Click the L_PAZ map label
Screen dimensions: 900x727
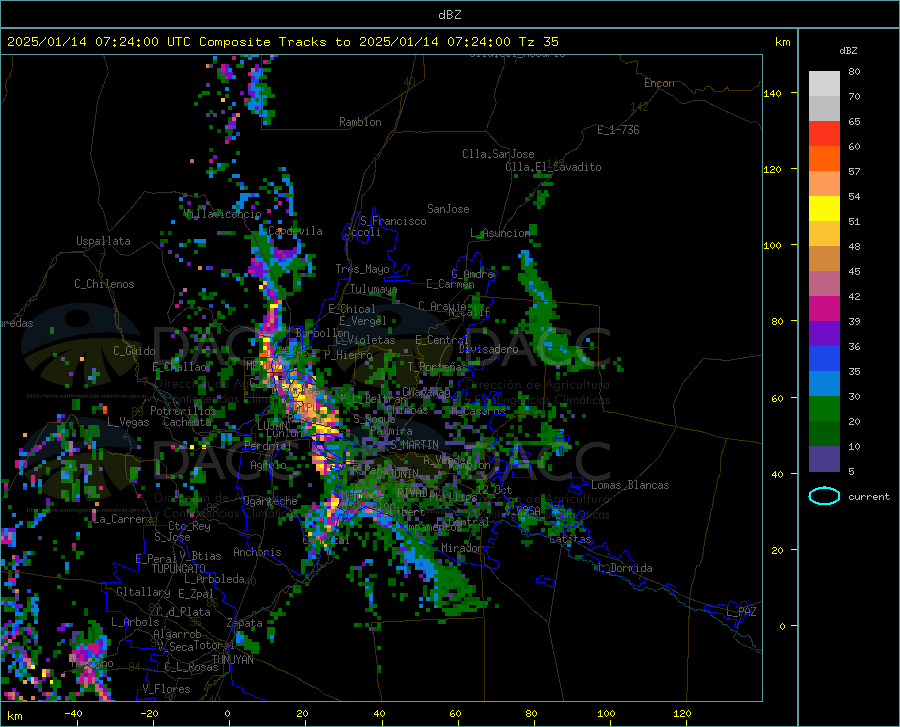[x=741, y=612]
